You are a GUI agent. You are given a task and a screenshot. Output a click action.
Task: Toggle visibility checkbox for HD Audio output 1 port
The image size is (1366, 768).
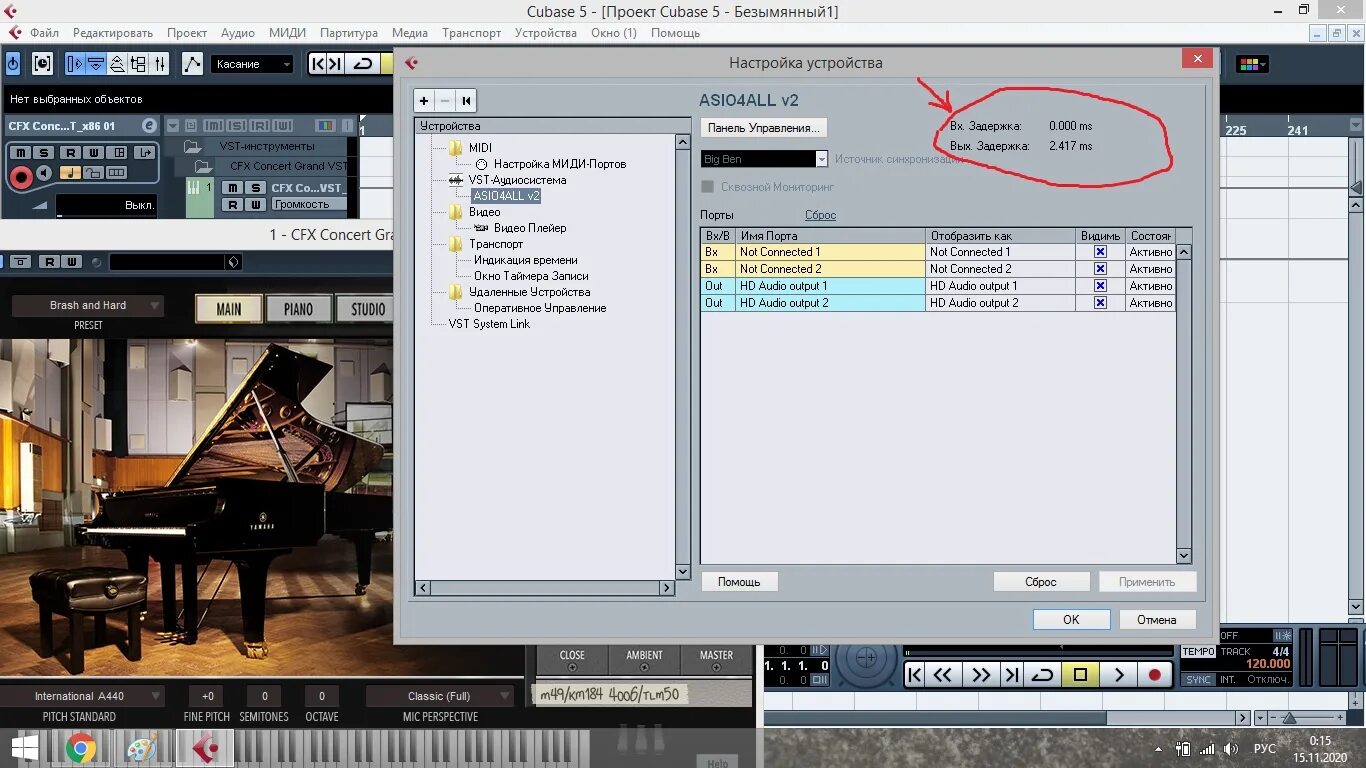tap(1099, 285)
